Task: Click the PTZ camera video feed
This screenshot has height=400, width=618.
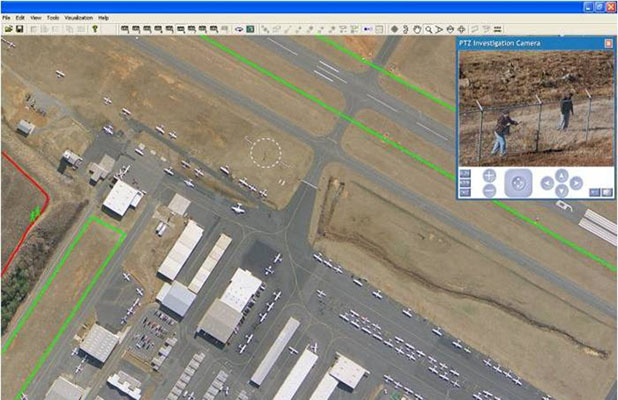Action: pos(536,108)
